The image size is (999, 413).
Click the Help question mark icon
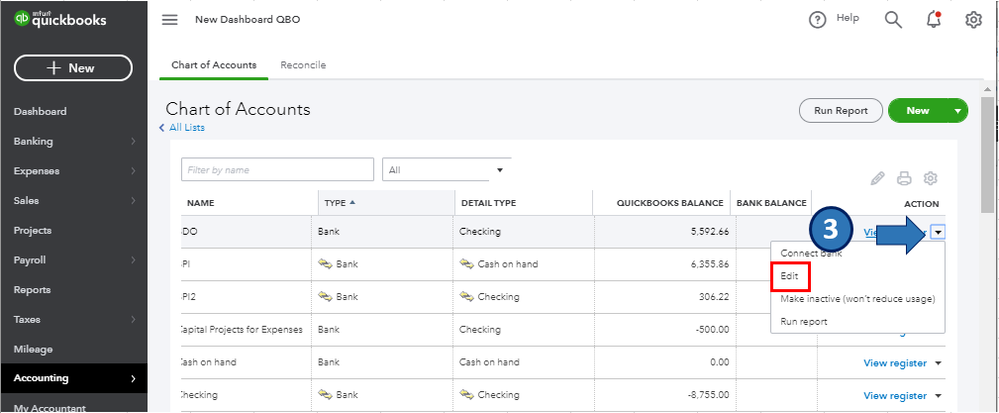(x=818, y=20)
